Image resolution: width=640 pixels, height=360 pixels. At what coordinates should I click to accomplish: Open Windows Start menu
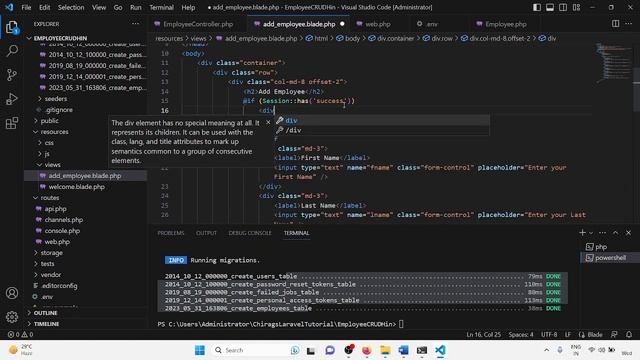(200, 350)
